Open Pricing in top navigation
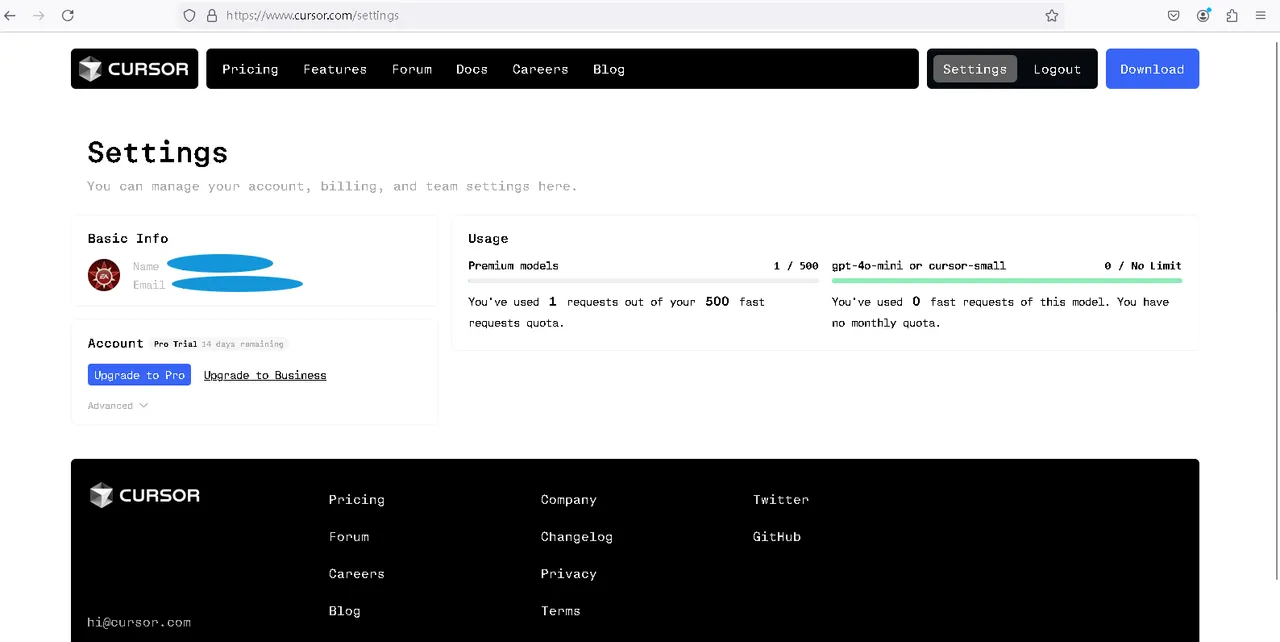The image size is (1280, 642). tap(250, 69)
